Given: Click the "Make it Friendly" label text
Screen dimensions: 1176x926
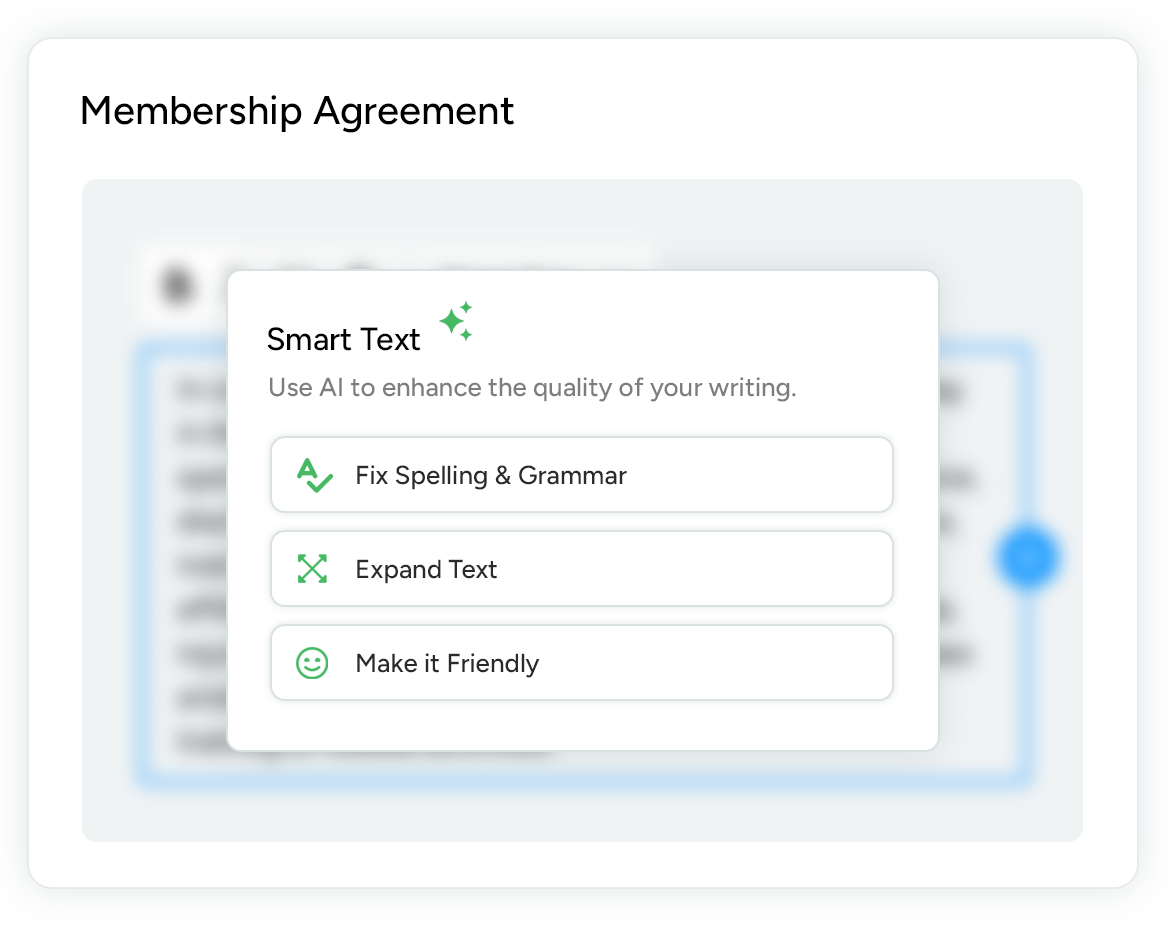Looking at the screenshot, I should coord(447,663).
